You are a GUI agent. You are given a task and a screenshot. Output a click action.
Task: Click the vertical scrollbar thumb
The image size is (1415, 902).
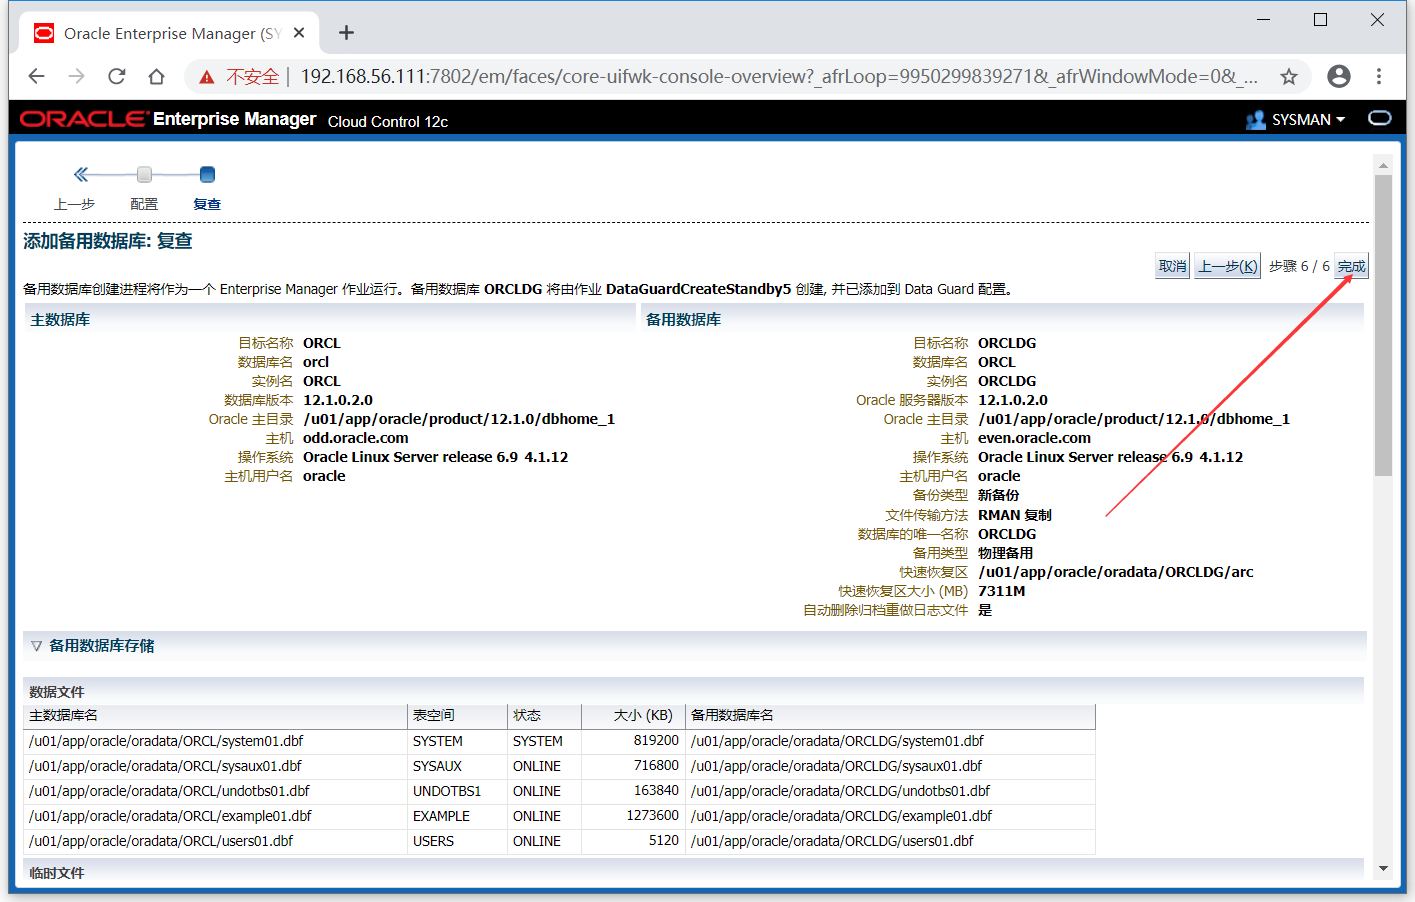pos(1383,326)
